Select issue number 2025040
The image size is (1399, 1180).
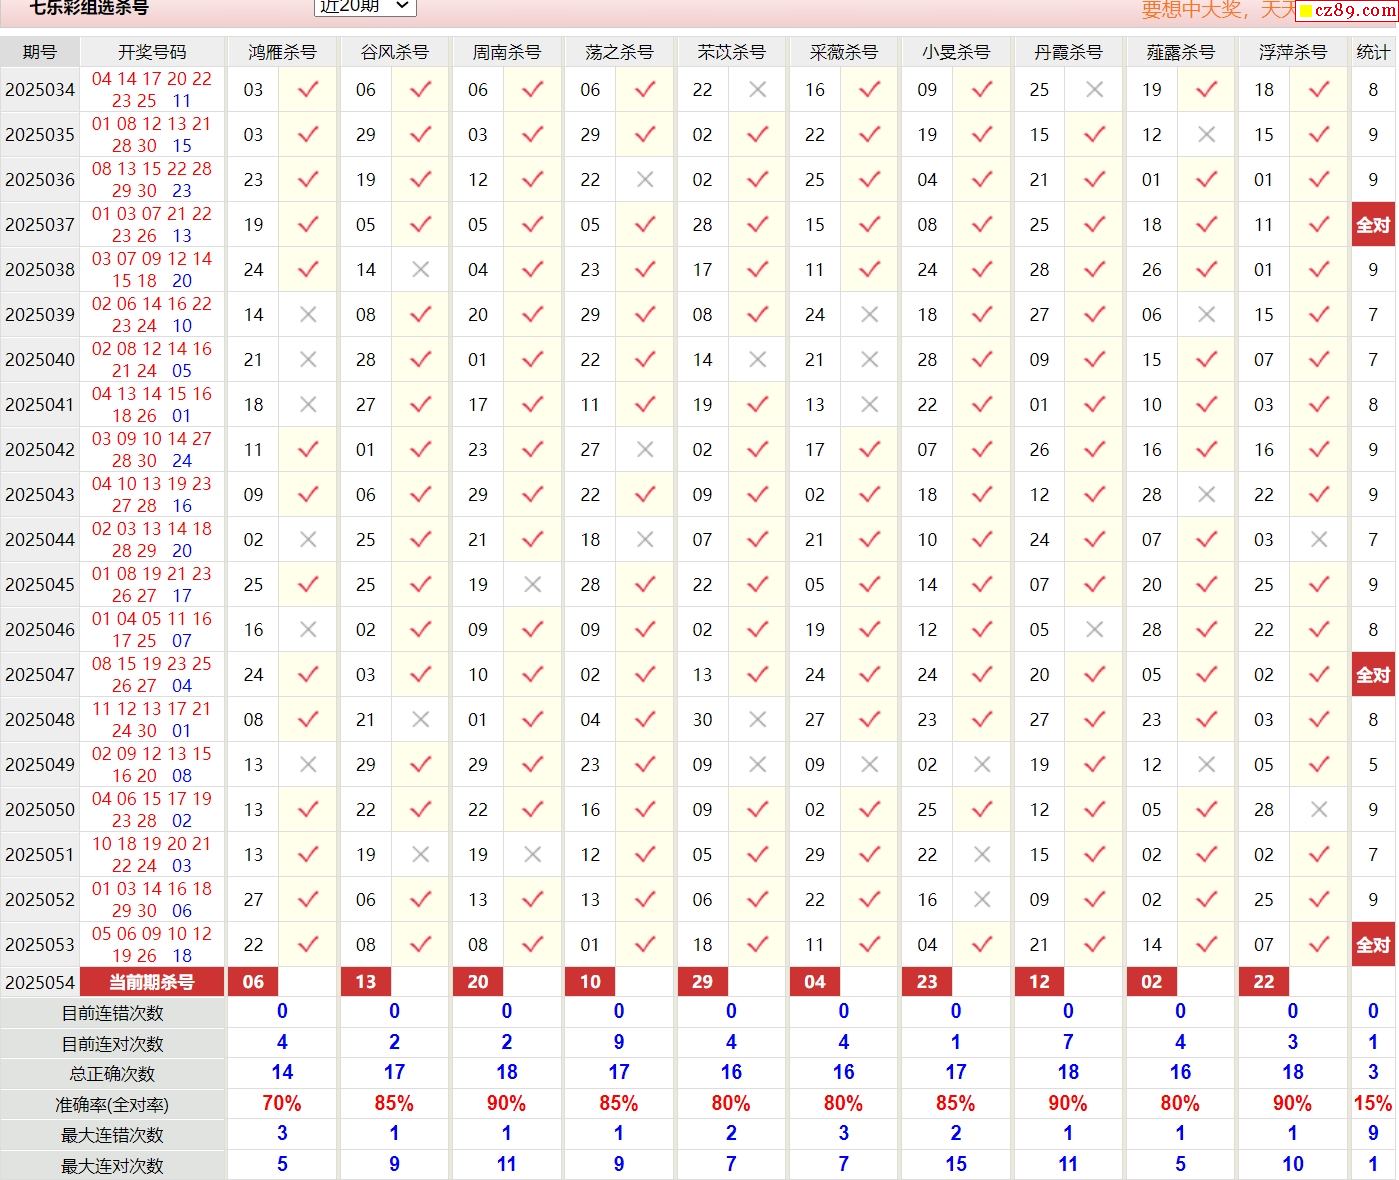pyautogui.click(x=40, y=360)
